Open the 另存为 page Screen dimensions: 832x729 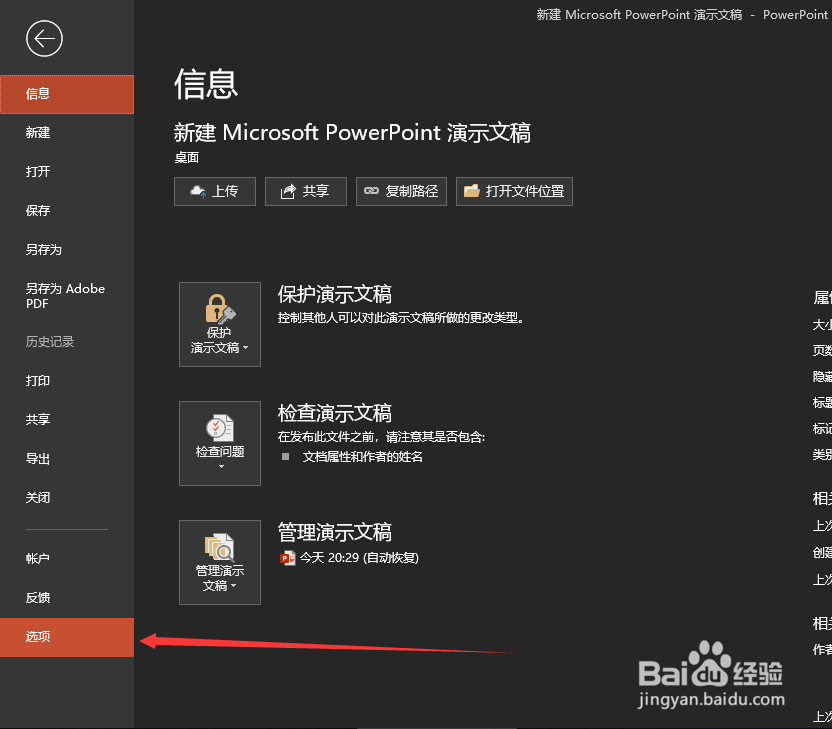67,250
